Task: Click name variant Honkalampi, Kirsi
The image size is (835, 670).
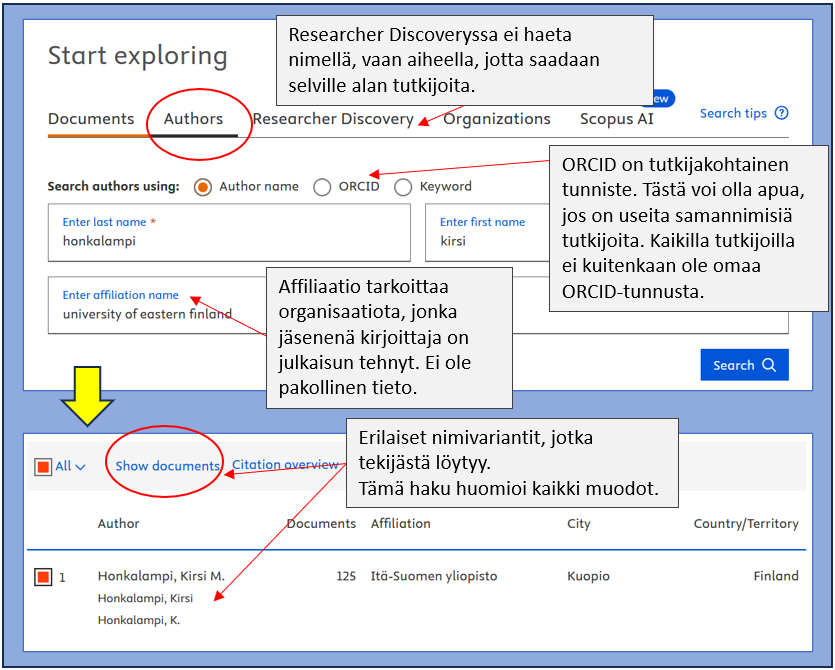Action: click(x=145, y=598)
